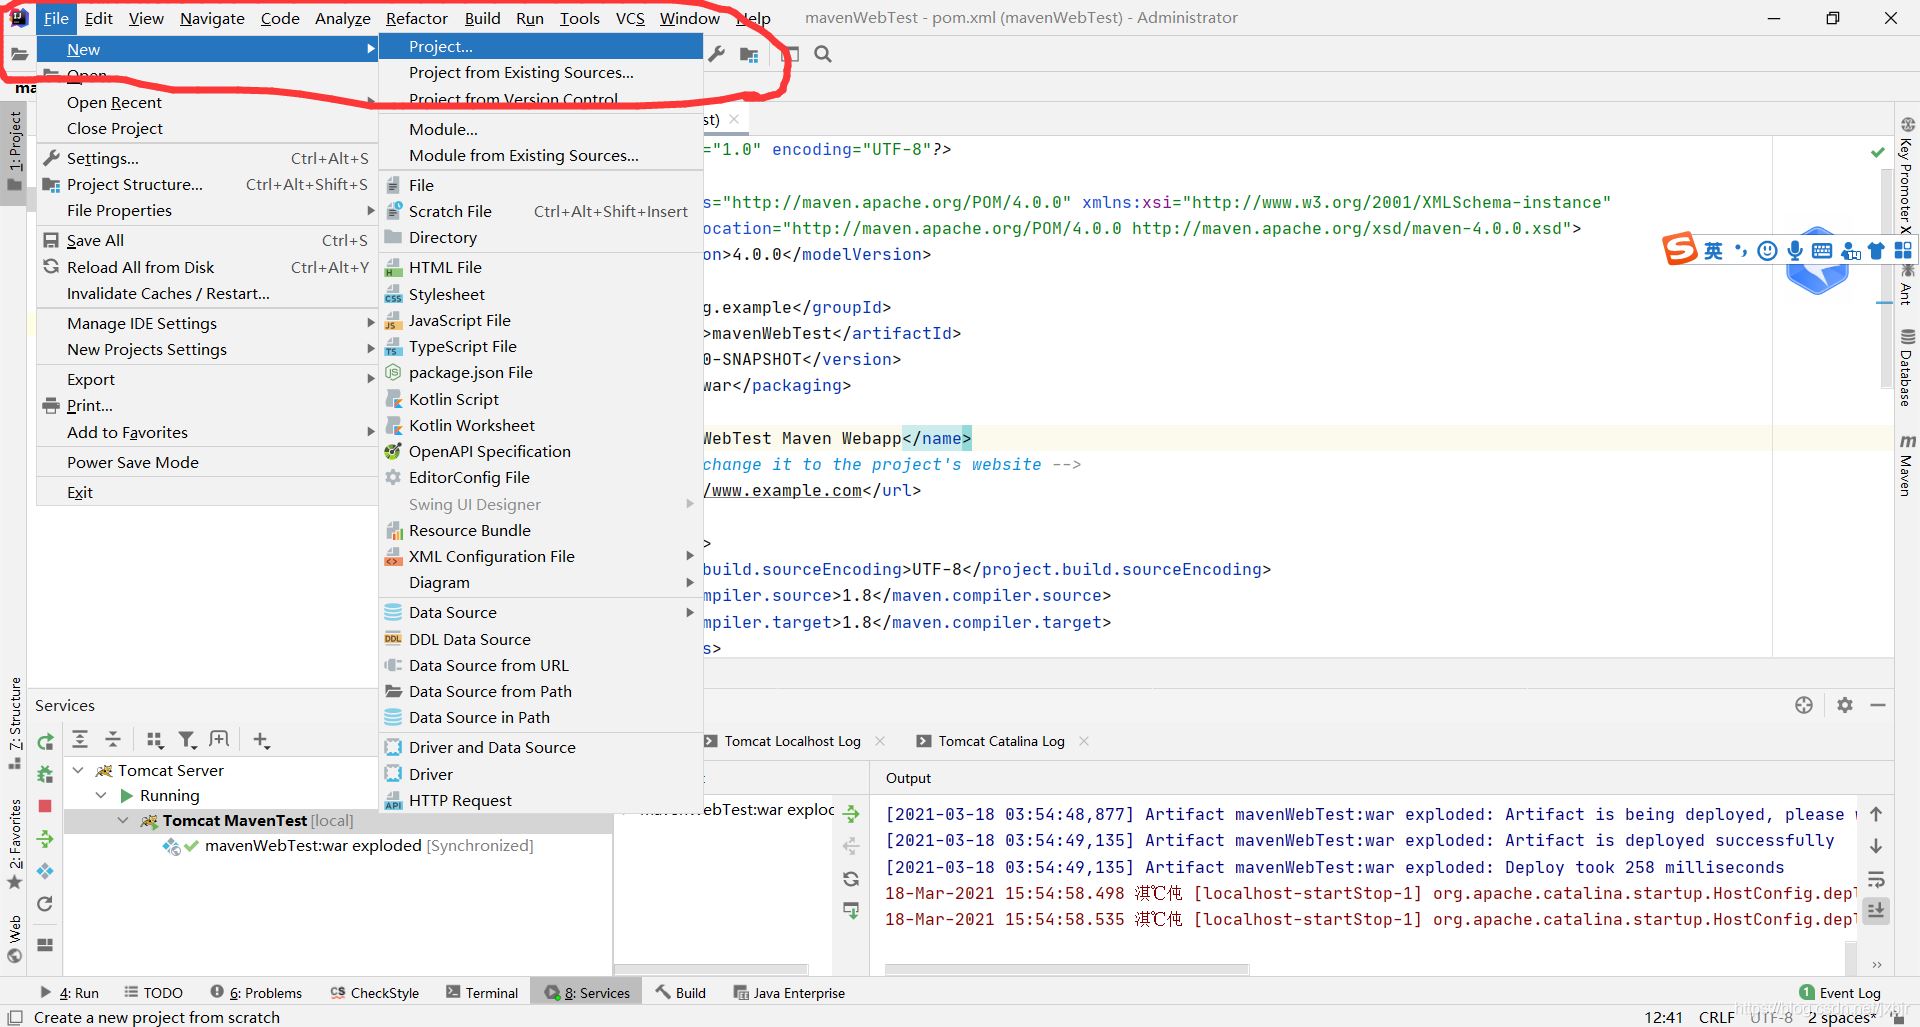Toggle Soft-Wrap in console output
The width and height of the screenshot is (1920, 1027).
coord(1876,879)
